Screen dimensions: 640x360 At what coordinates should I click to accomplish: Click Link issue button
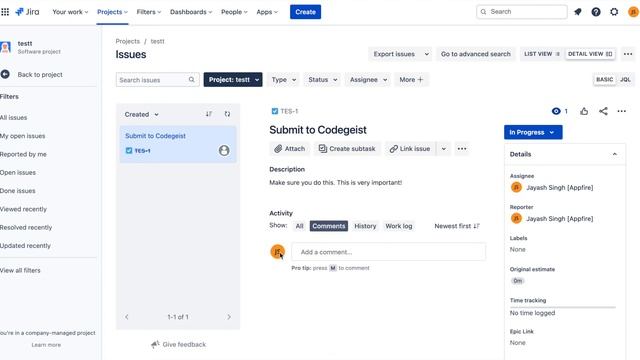click(409, 149)
